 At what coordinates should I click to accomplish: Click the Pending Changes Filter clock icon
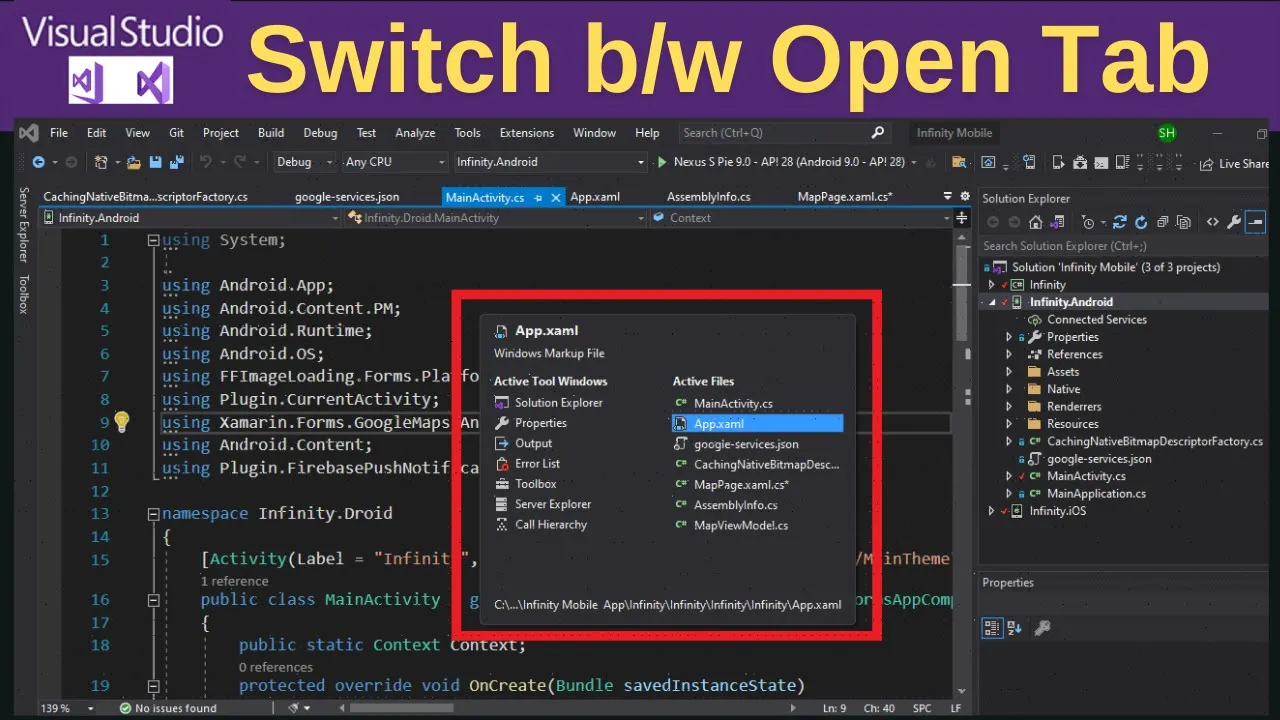coord(1088,222)
